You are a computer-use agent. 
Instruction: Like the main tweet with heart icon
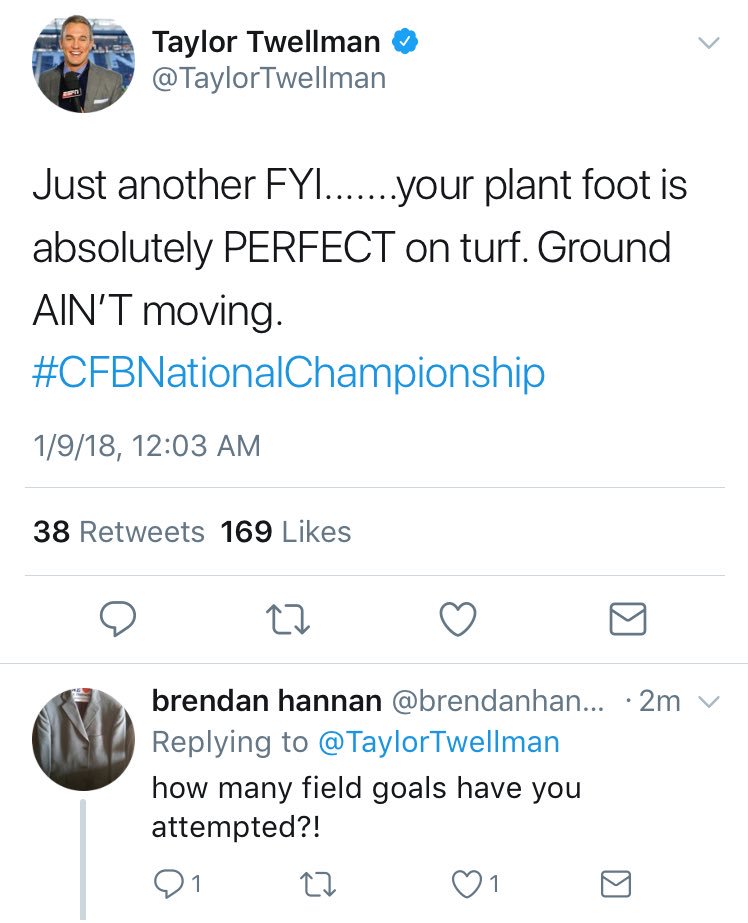(458, 620)
